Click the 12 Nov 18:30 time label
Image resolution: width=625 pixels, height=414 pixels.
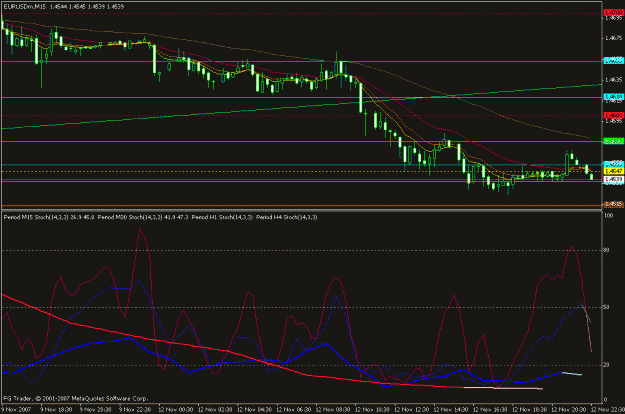pyautogui.click(x=530, y=410)
